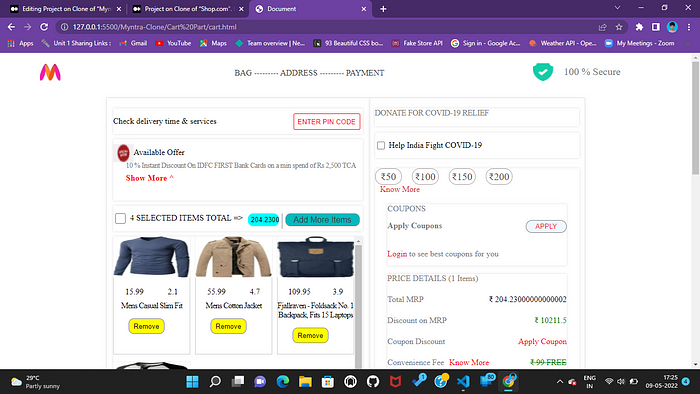Click the Login link for coupons
Image resolution: width=700 pixels, height=394 pixels.
point(397,254)
